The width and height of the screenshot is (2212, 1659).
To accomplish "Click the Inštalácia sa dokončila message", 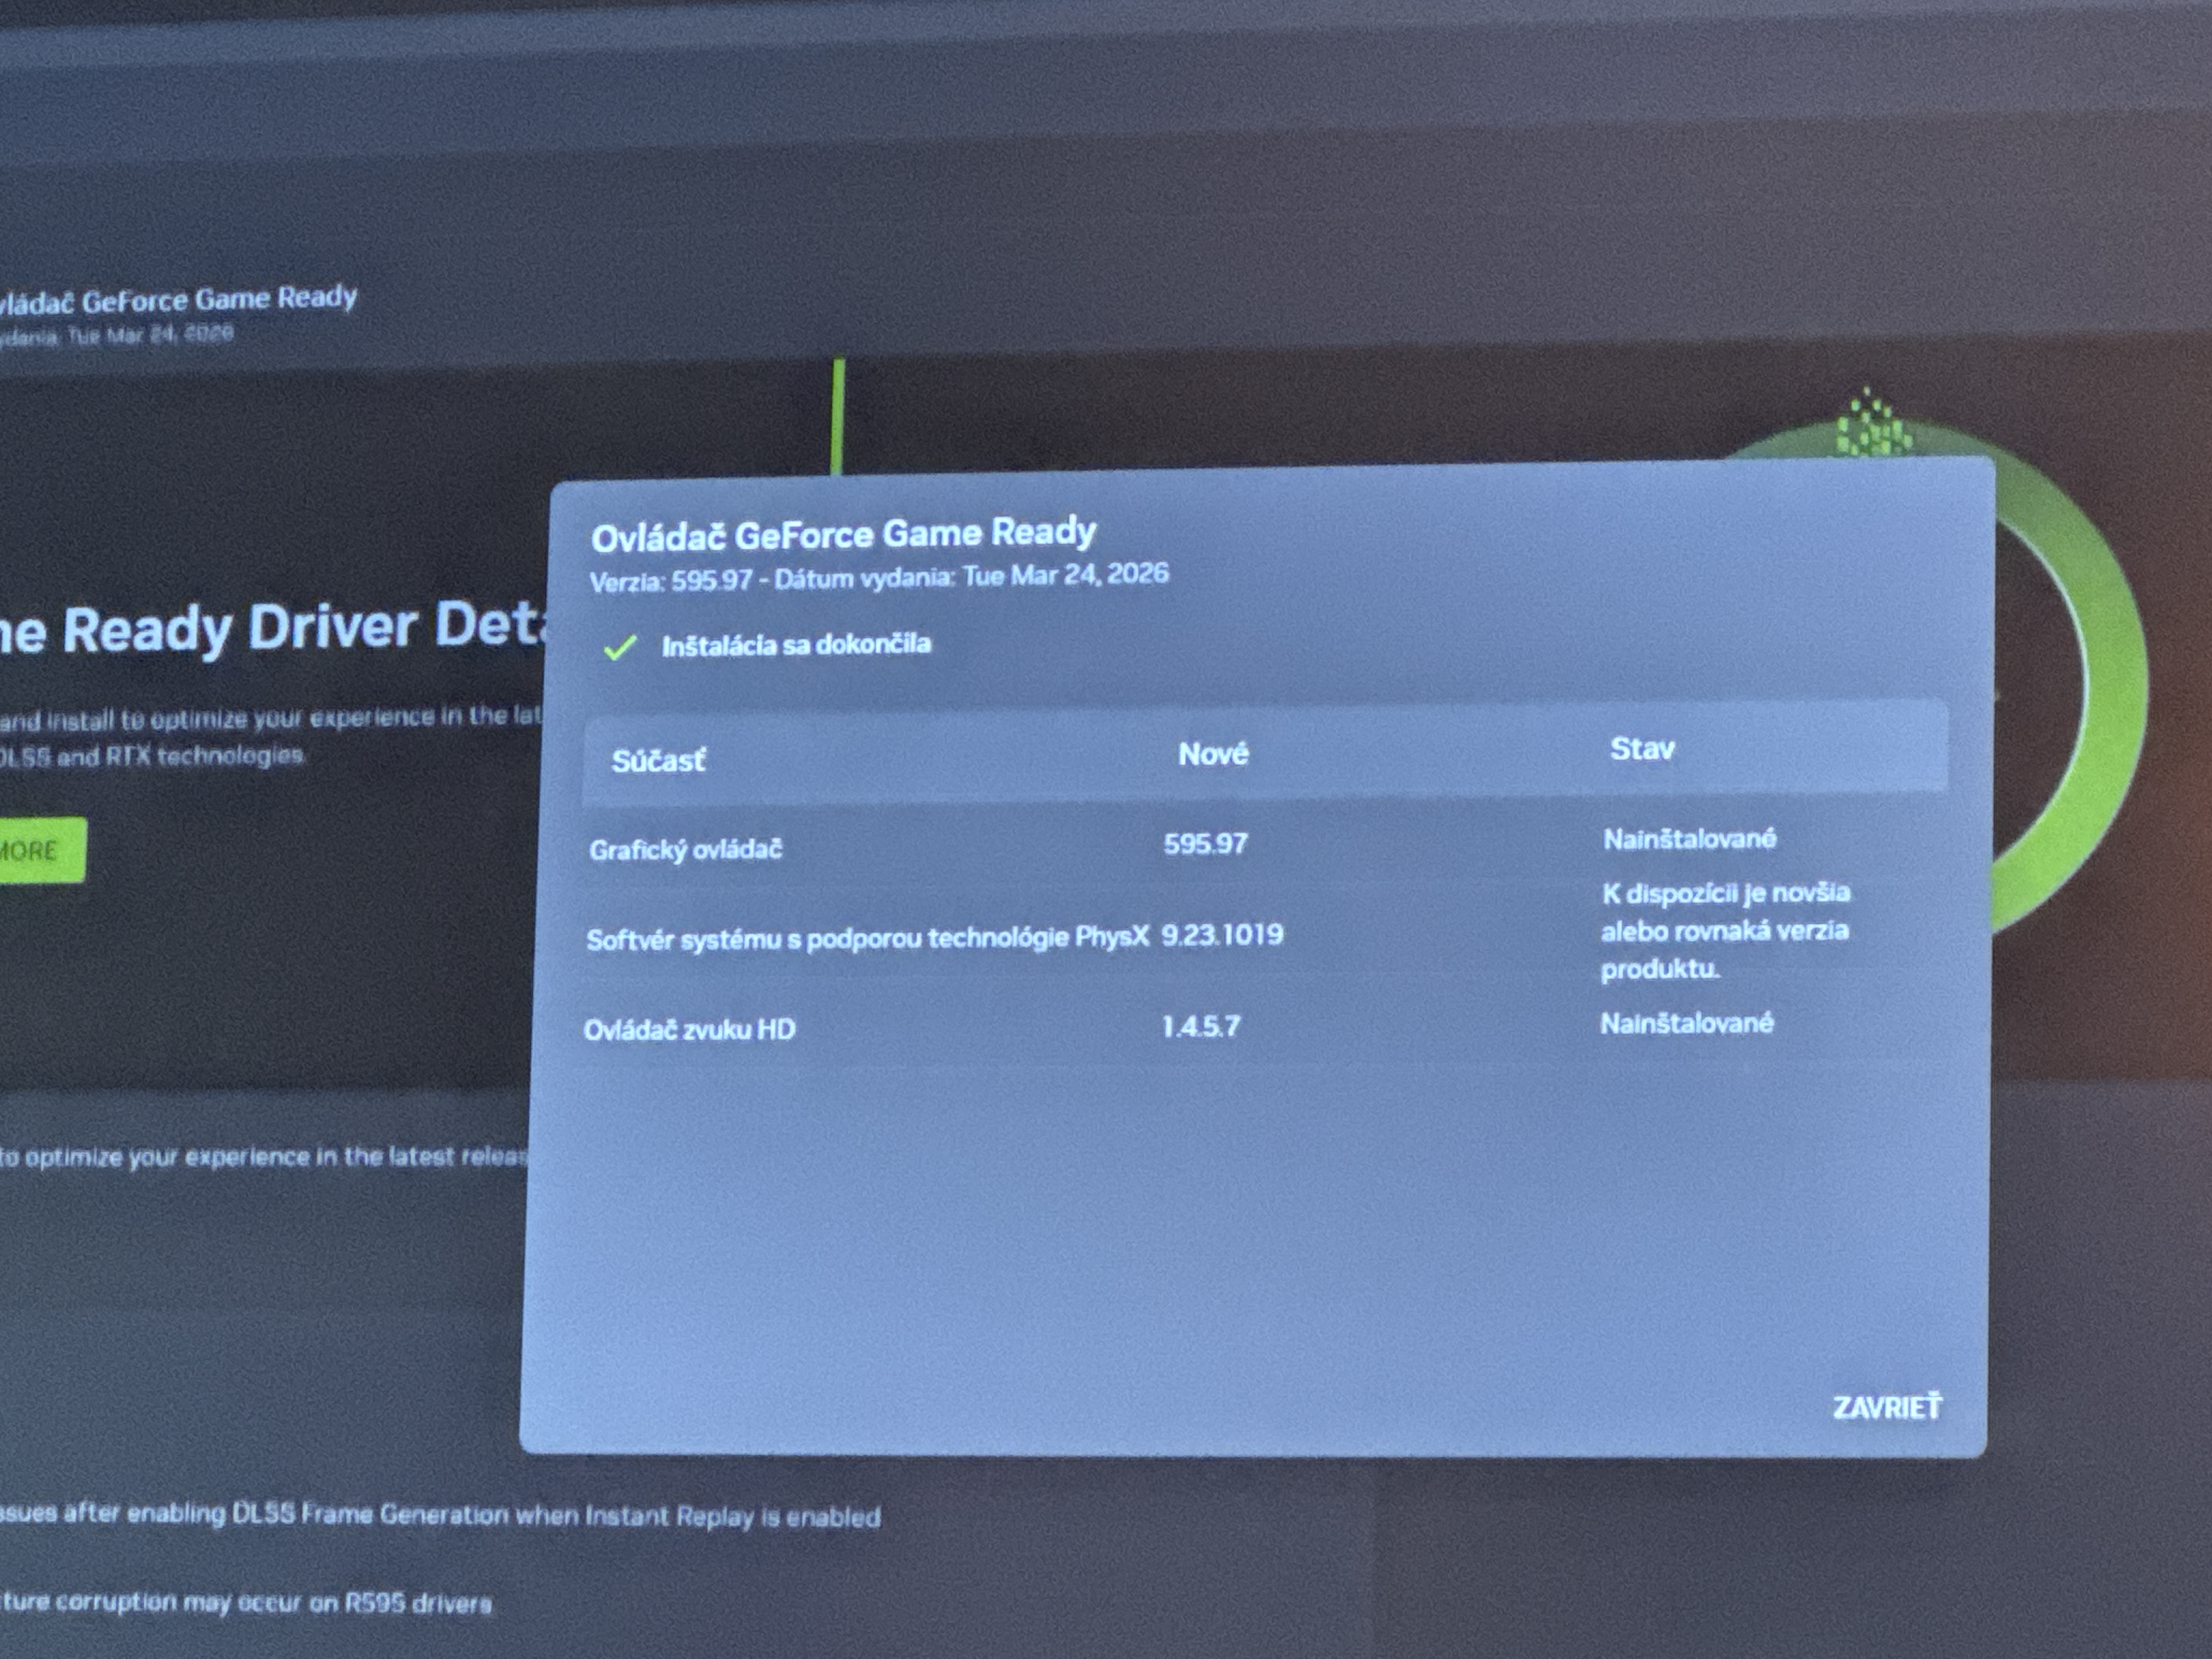I will (796, 644).
